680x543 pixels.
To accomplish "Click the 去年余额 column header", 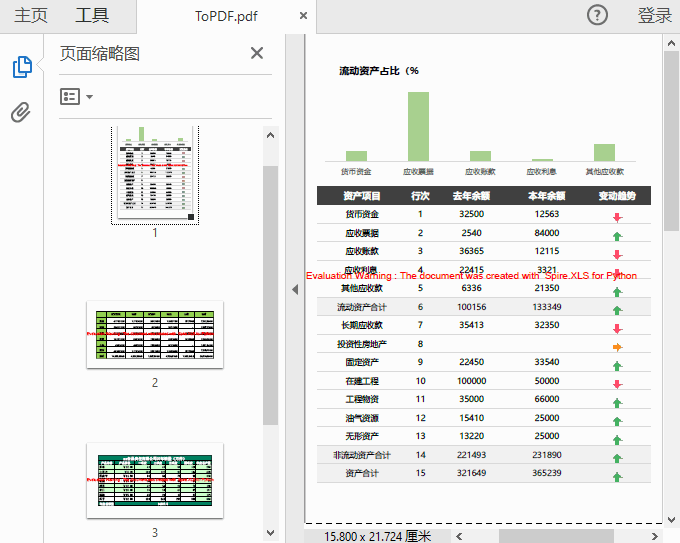I will click(x=471, y=196).
